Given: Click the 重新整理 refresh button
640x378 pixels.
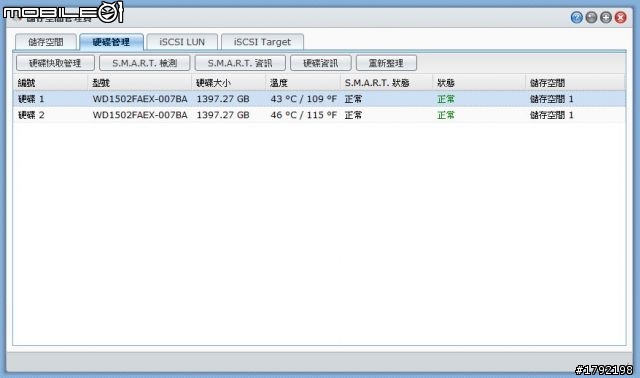Looking at the screenshot, I should [x=386, y=63].
